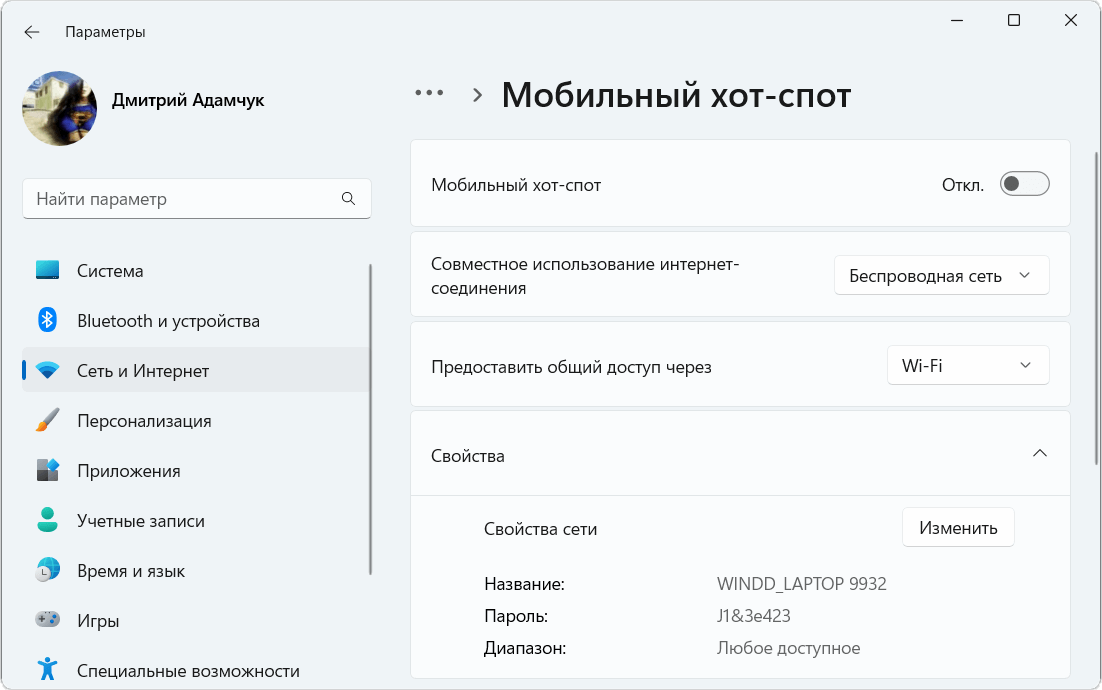Click the Специальные возможности accessibility icon
The width and height of the screenshot is (1102, 690).
tap(47, 669)
